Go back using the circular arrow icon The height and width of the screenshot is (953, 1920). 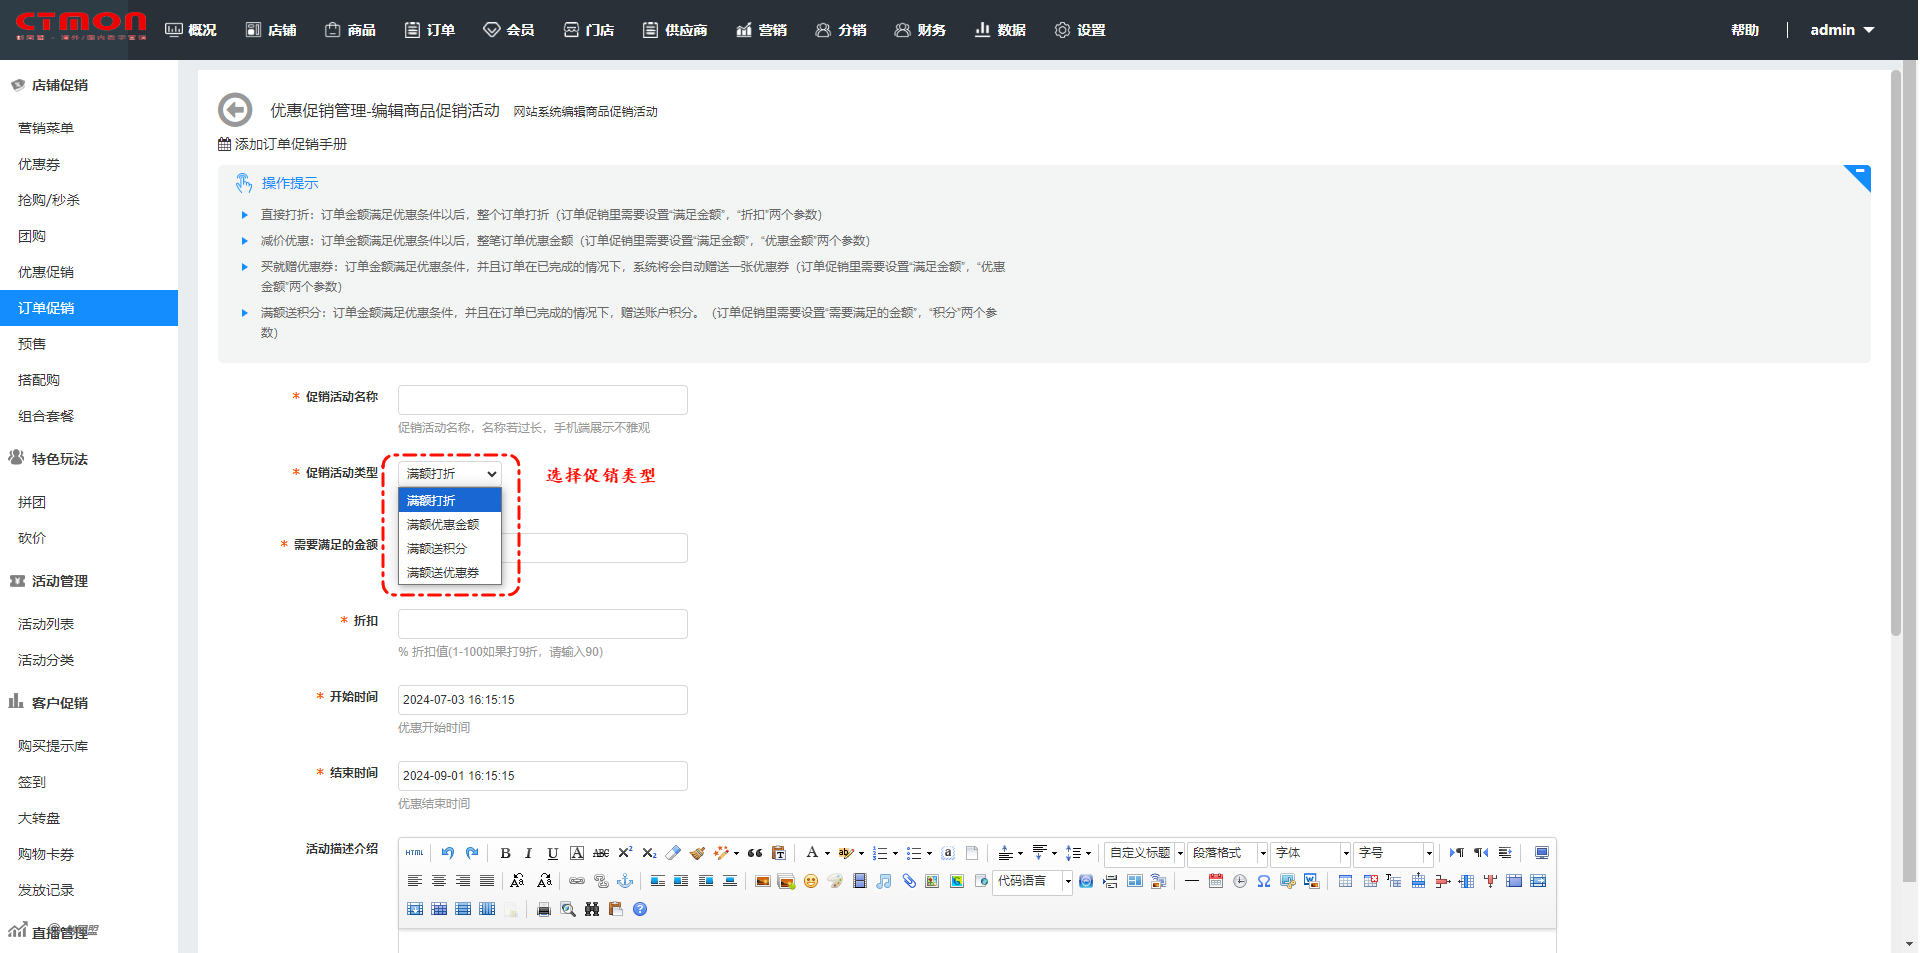(x=235, y=110)
